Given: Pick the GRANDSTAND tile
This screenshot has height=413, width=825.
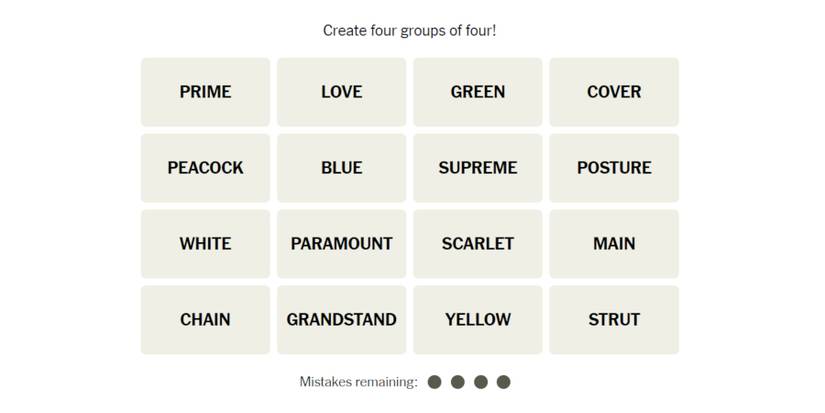Looking at the screenshot, I should point(341,320).
